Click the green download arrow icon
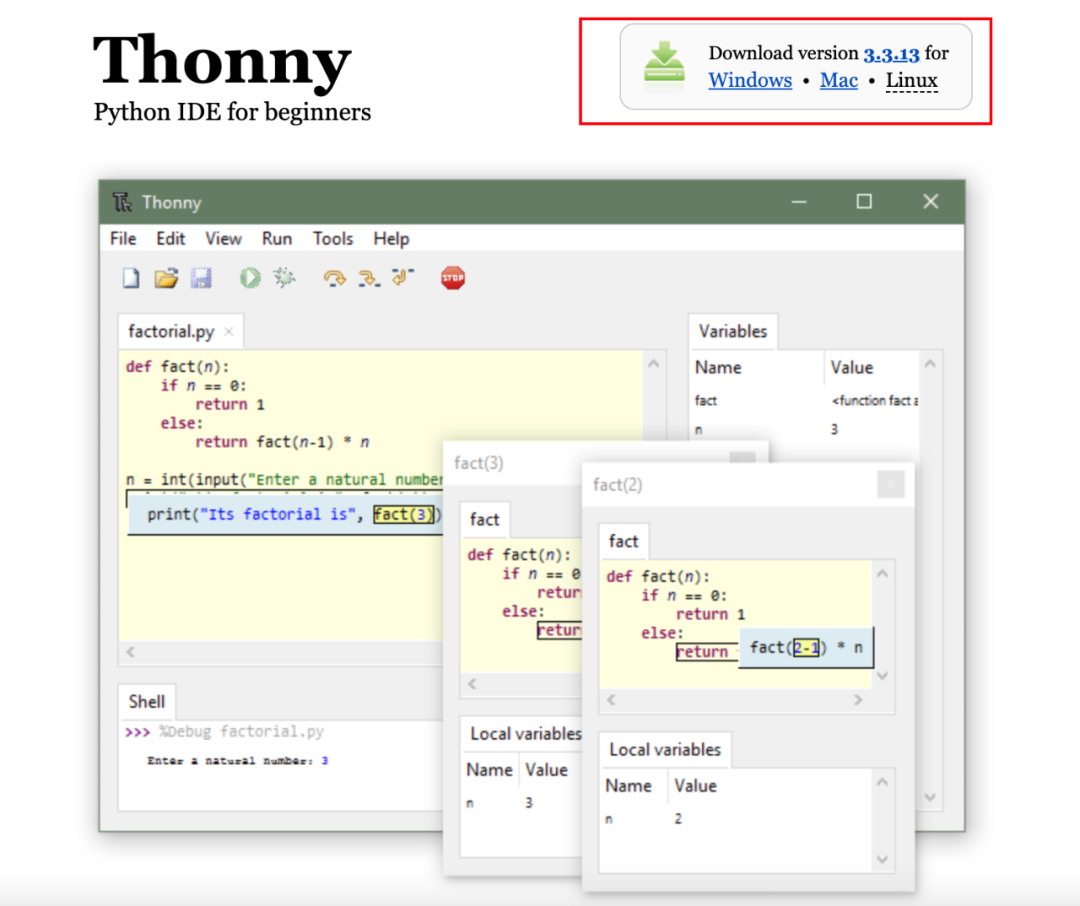This screenshot has width=1080, height=906. click(664, 66)
